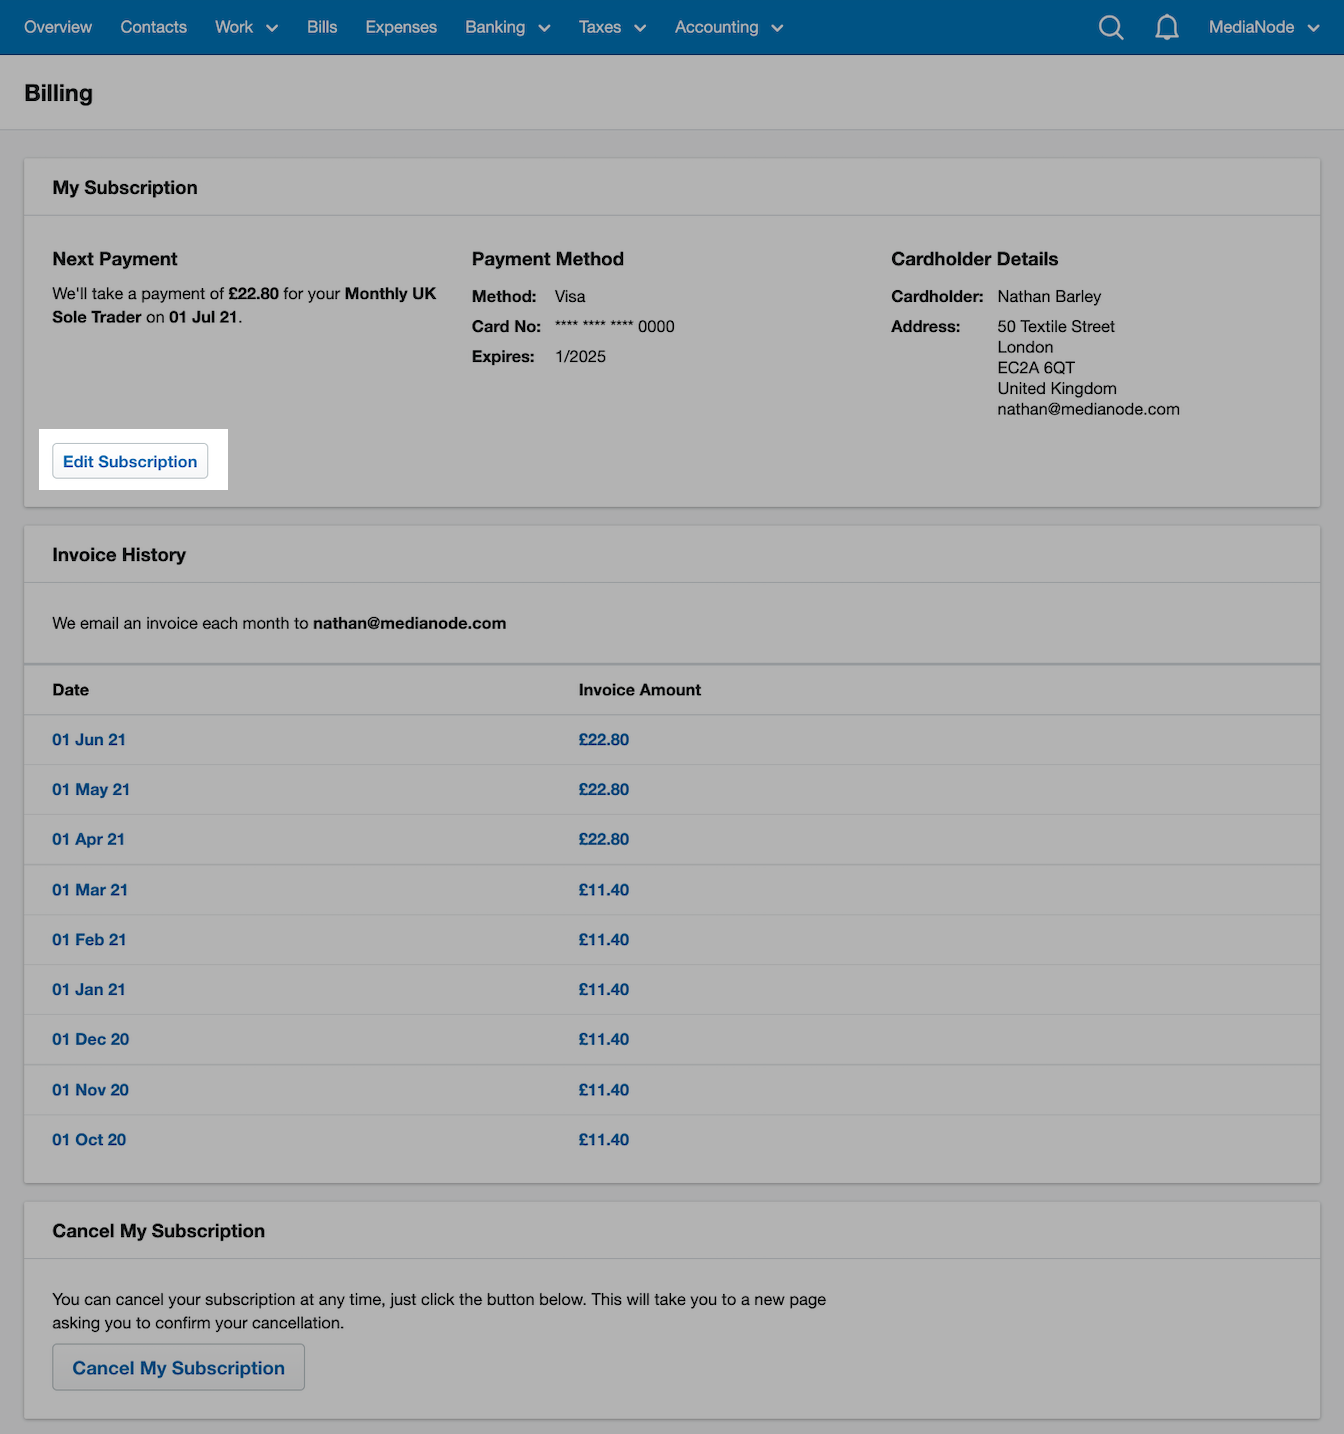The height and width of the screenshot is (1434, 1344).
Task: Open the Expenses section
Action: coord(400,27)
